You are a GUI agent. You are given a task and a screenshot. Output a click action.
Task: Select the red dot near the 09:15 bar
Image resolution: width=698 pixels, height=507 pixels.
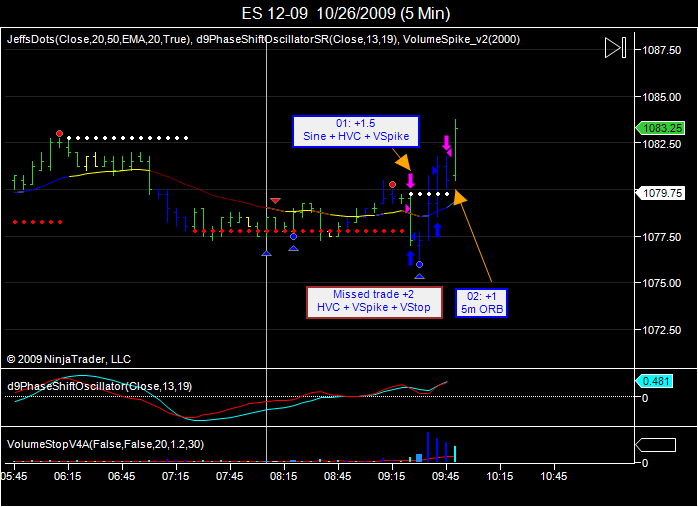point(392,184)
